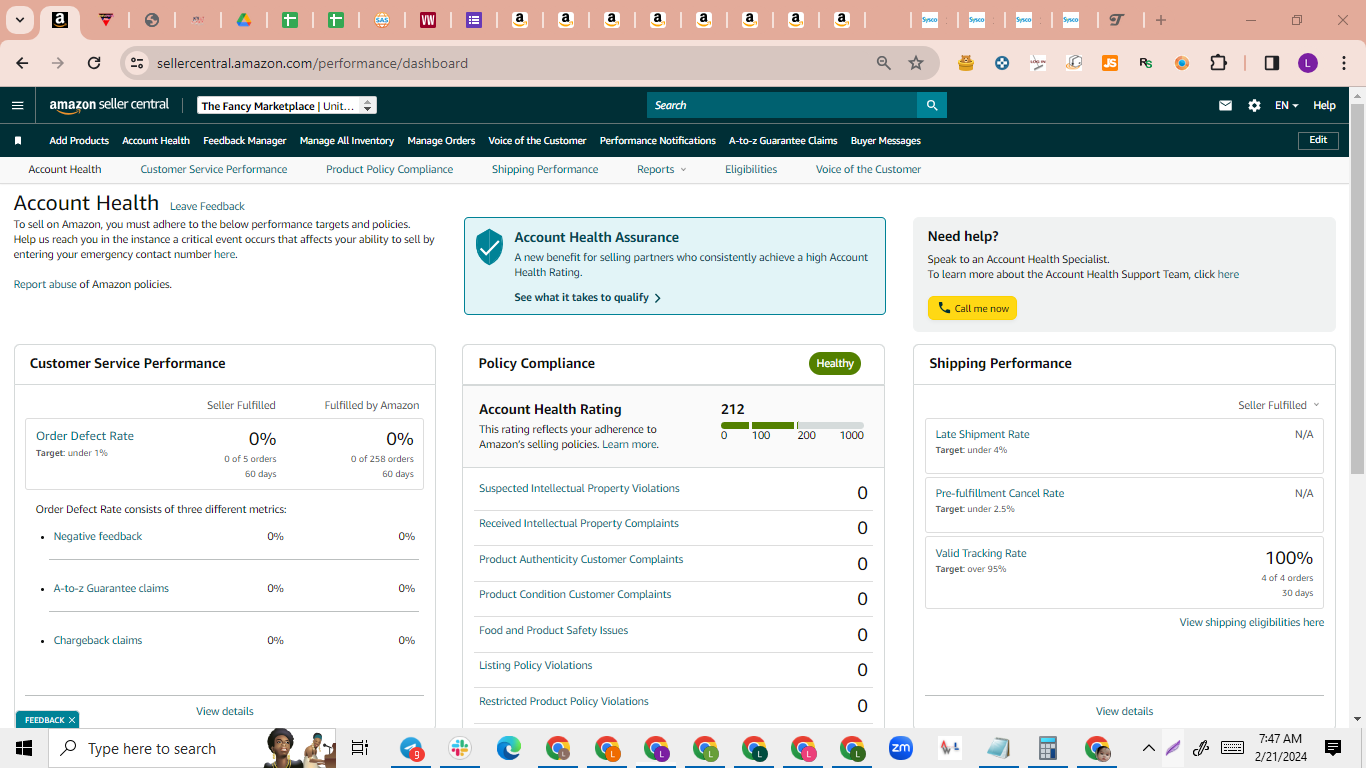The height and width of the screenshot is (768, 1366).
Task: Open Manage All Inventory in the top menu
Action: tap(347, 141)
